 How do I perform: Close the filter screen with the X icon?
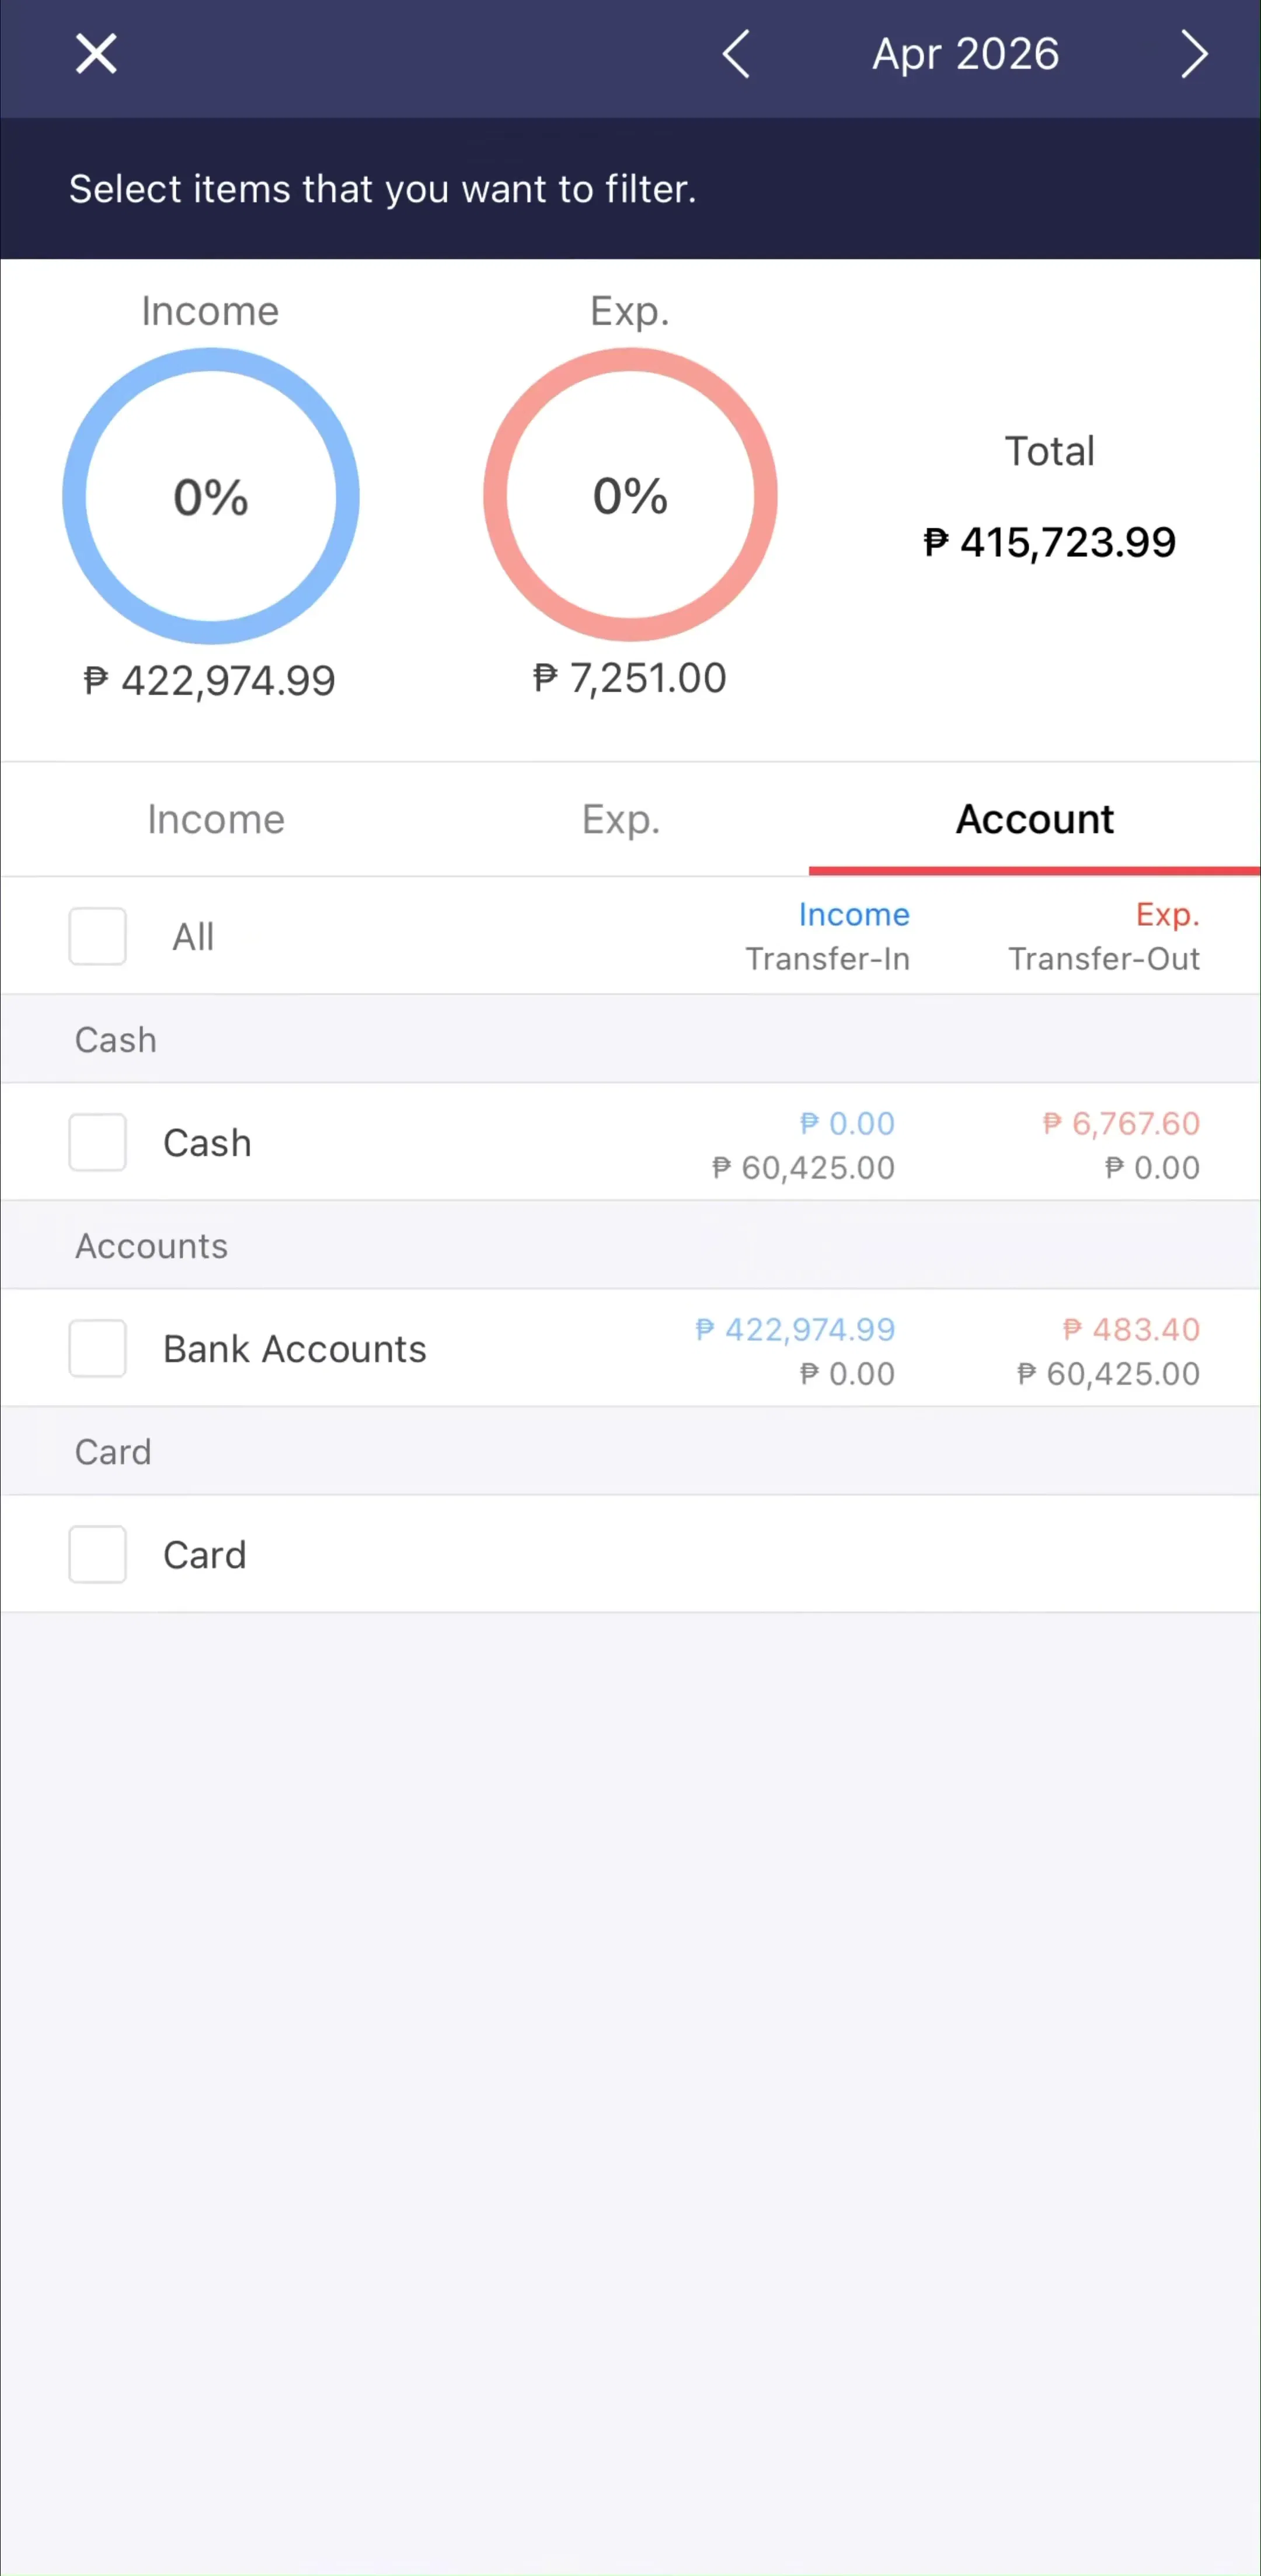click(x=96, y=54)
